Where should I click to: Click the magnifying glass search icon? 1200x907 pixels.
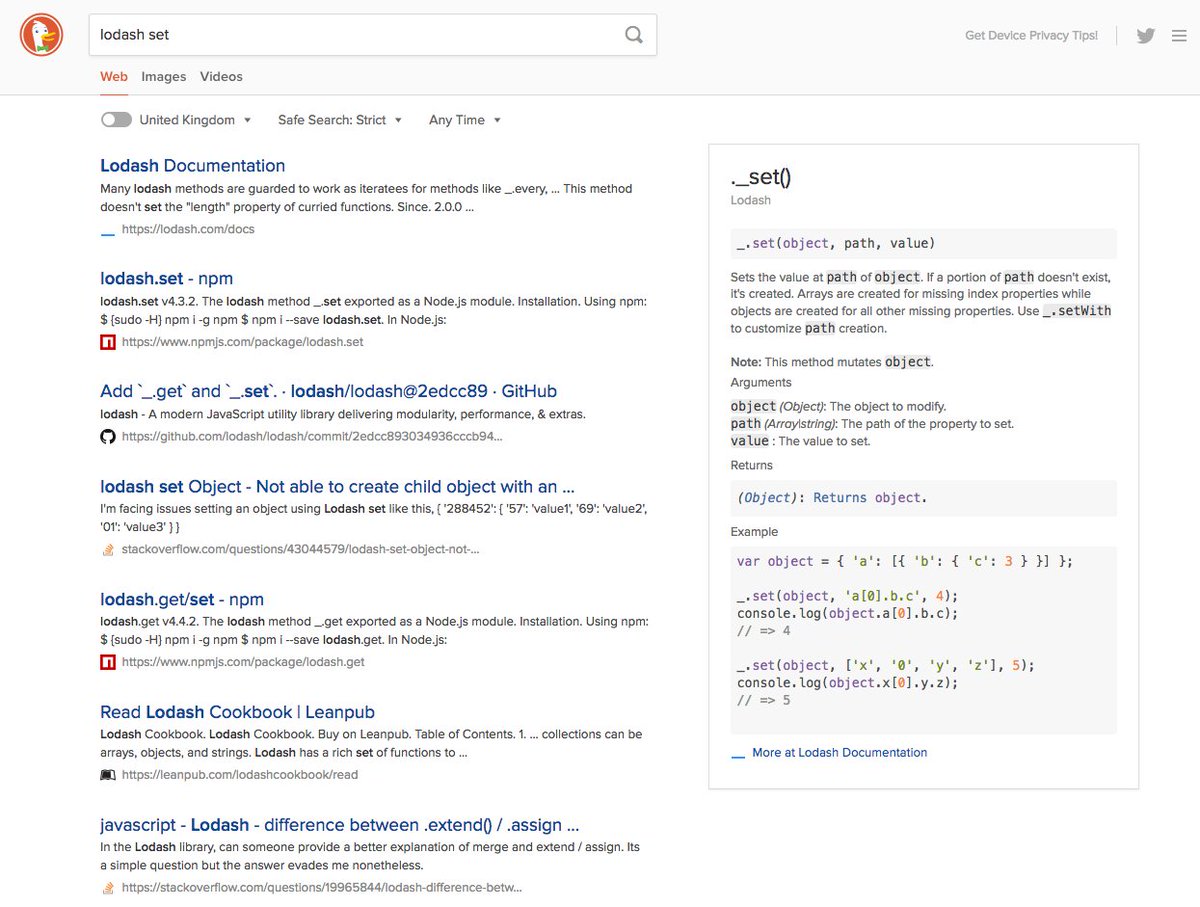point(634,35)
